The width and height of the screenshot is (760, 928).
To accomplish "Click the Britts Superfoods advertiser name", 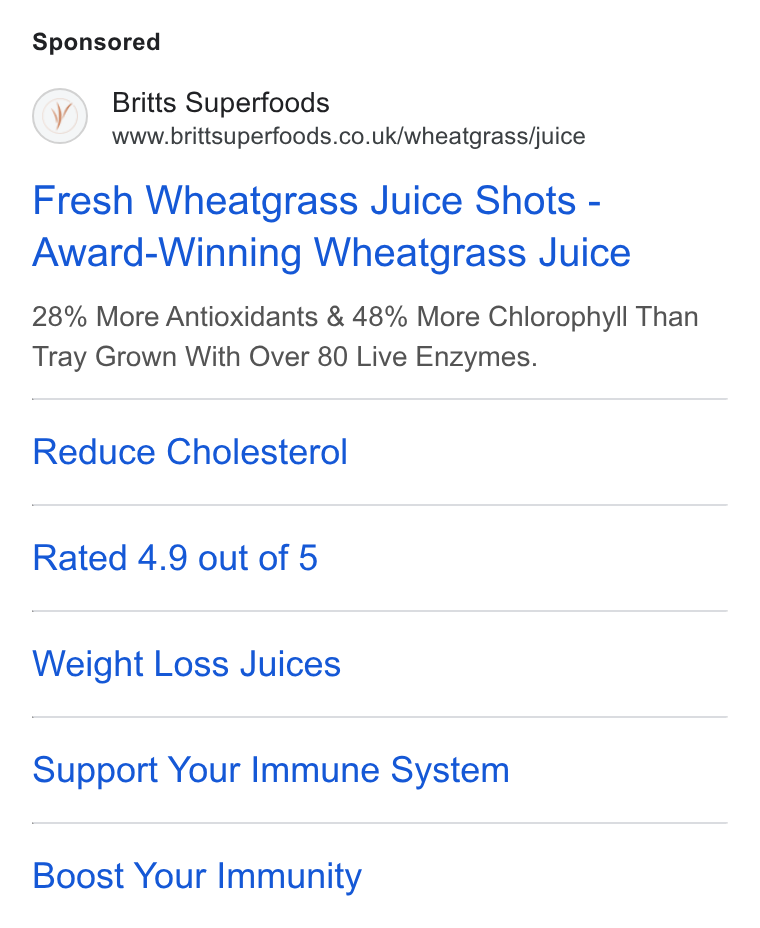I will (221, 103).
